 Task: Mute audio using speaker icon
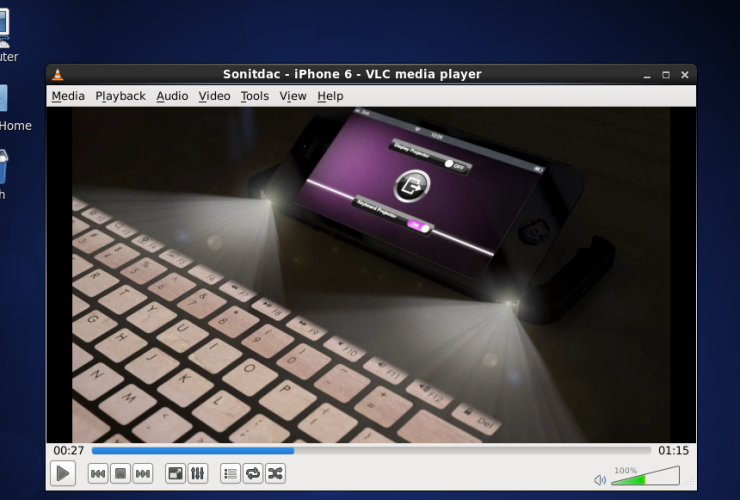pyautogui.click(x=600, y=480)
